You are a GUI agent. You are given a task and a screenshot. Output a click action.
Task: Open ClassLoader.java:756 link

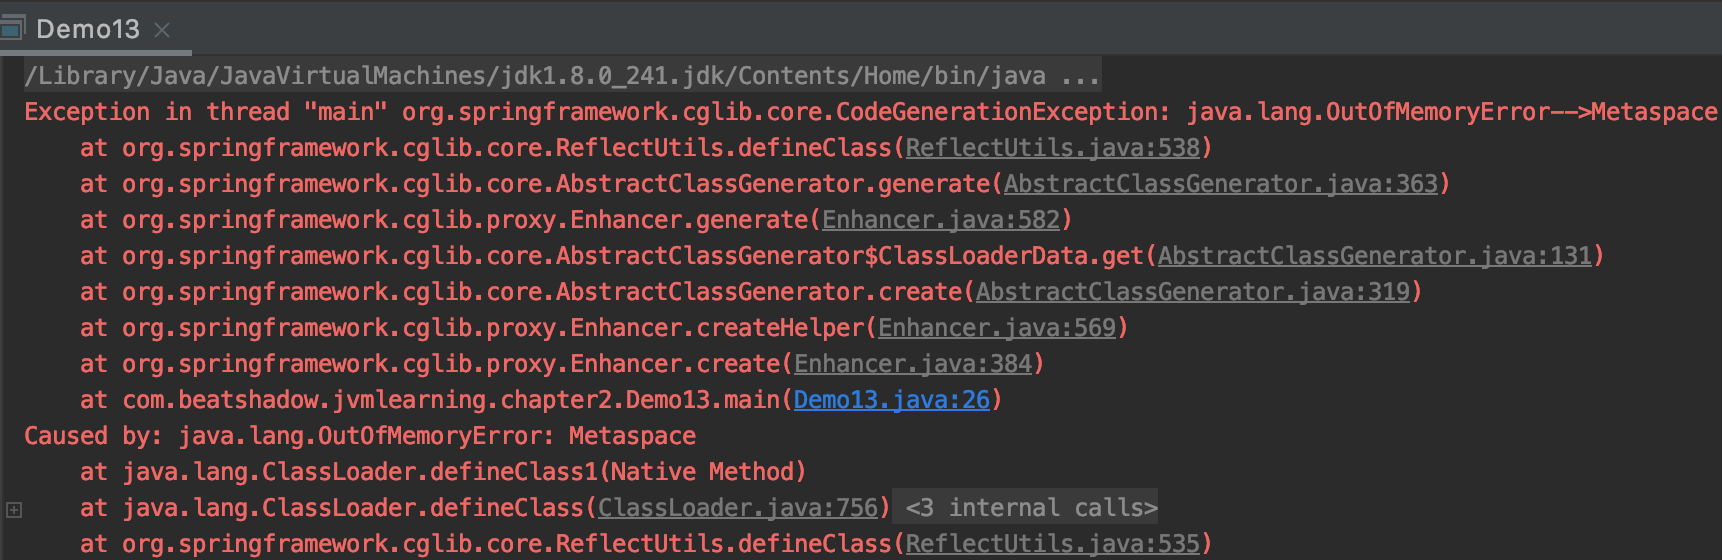[x=738, y=508]
